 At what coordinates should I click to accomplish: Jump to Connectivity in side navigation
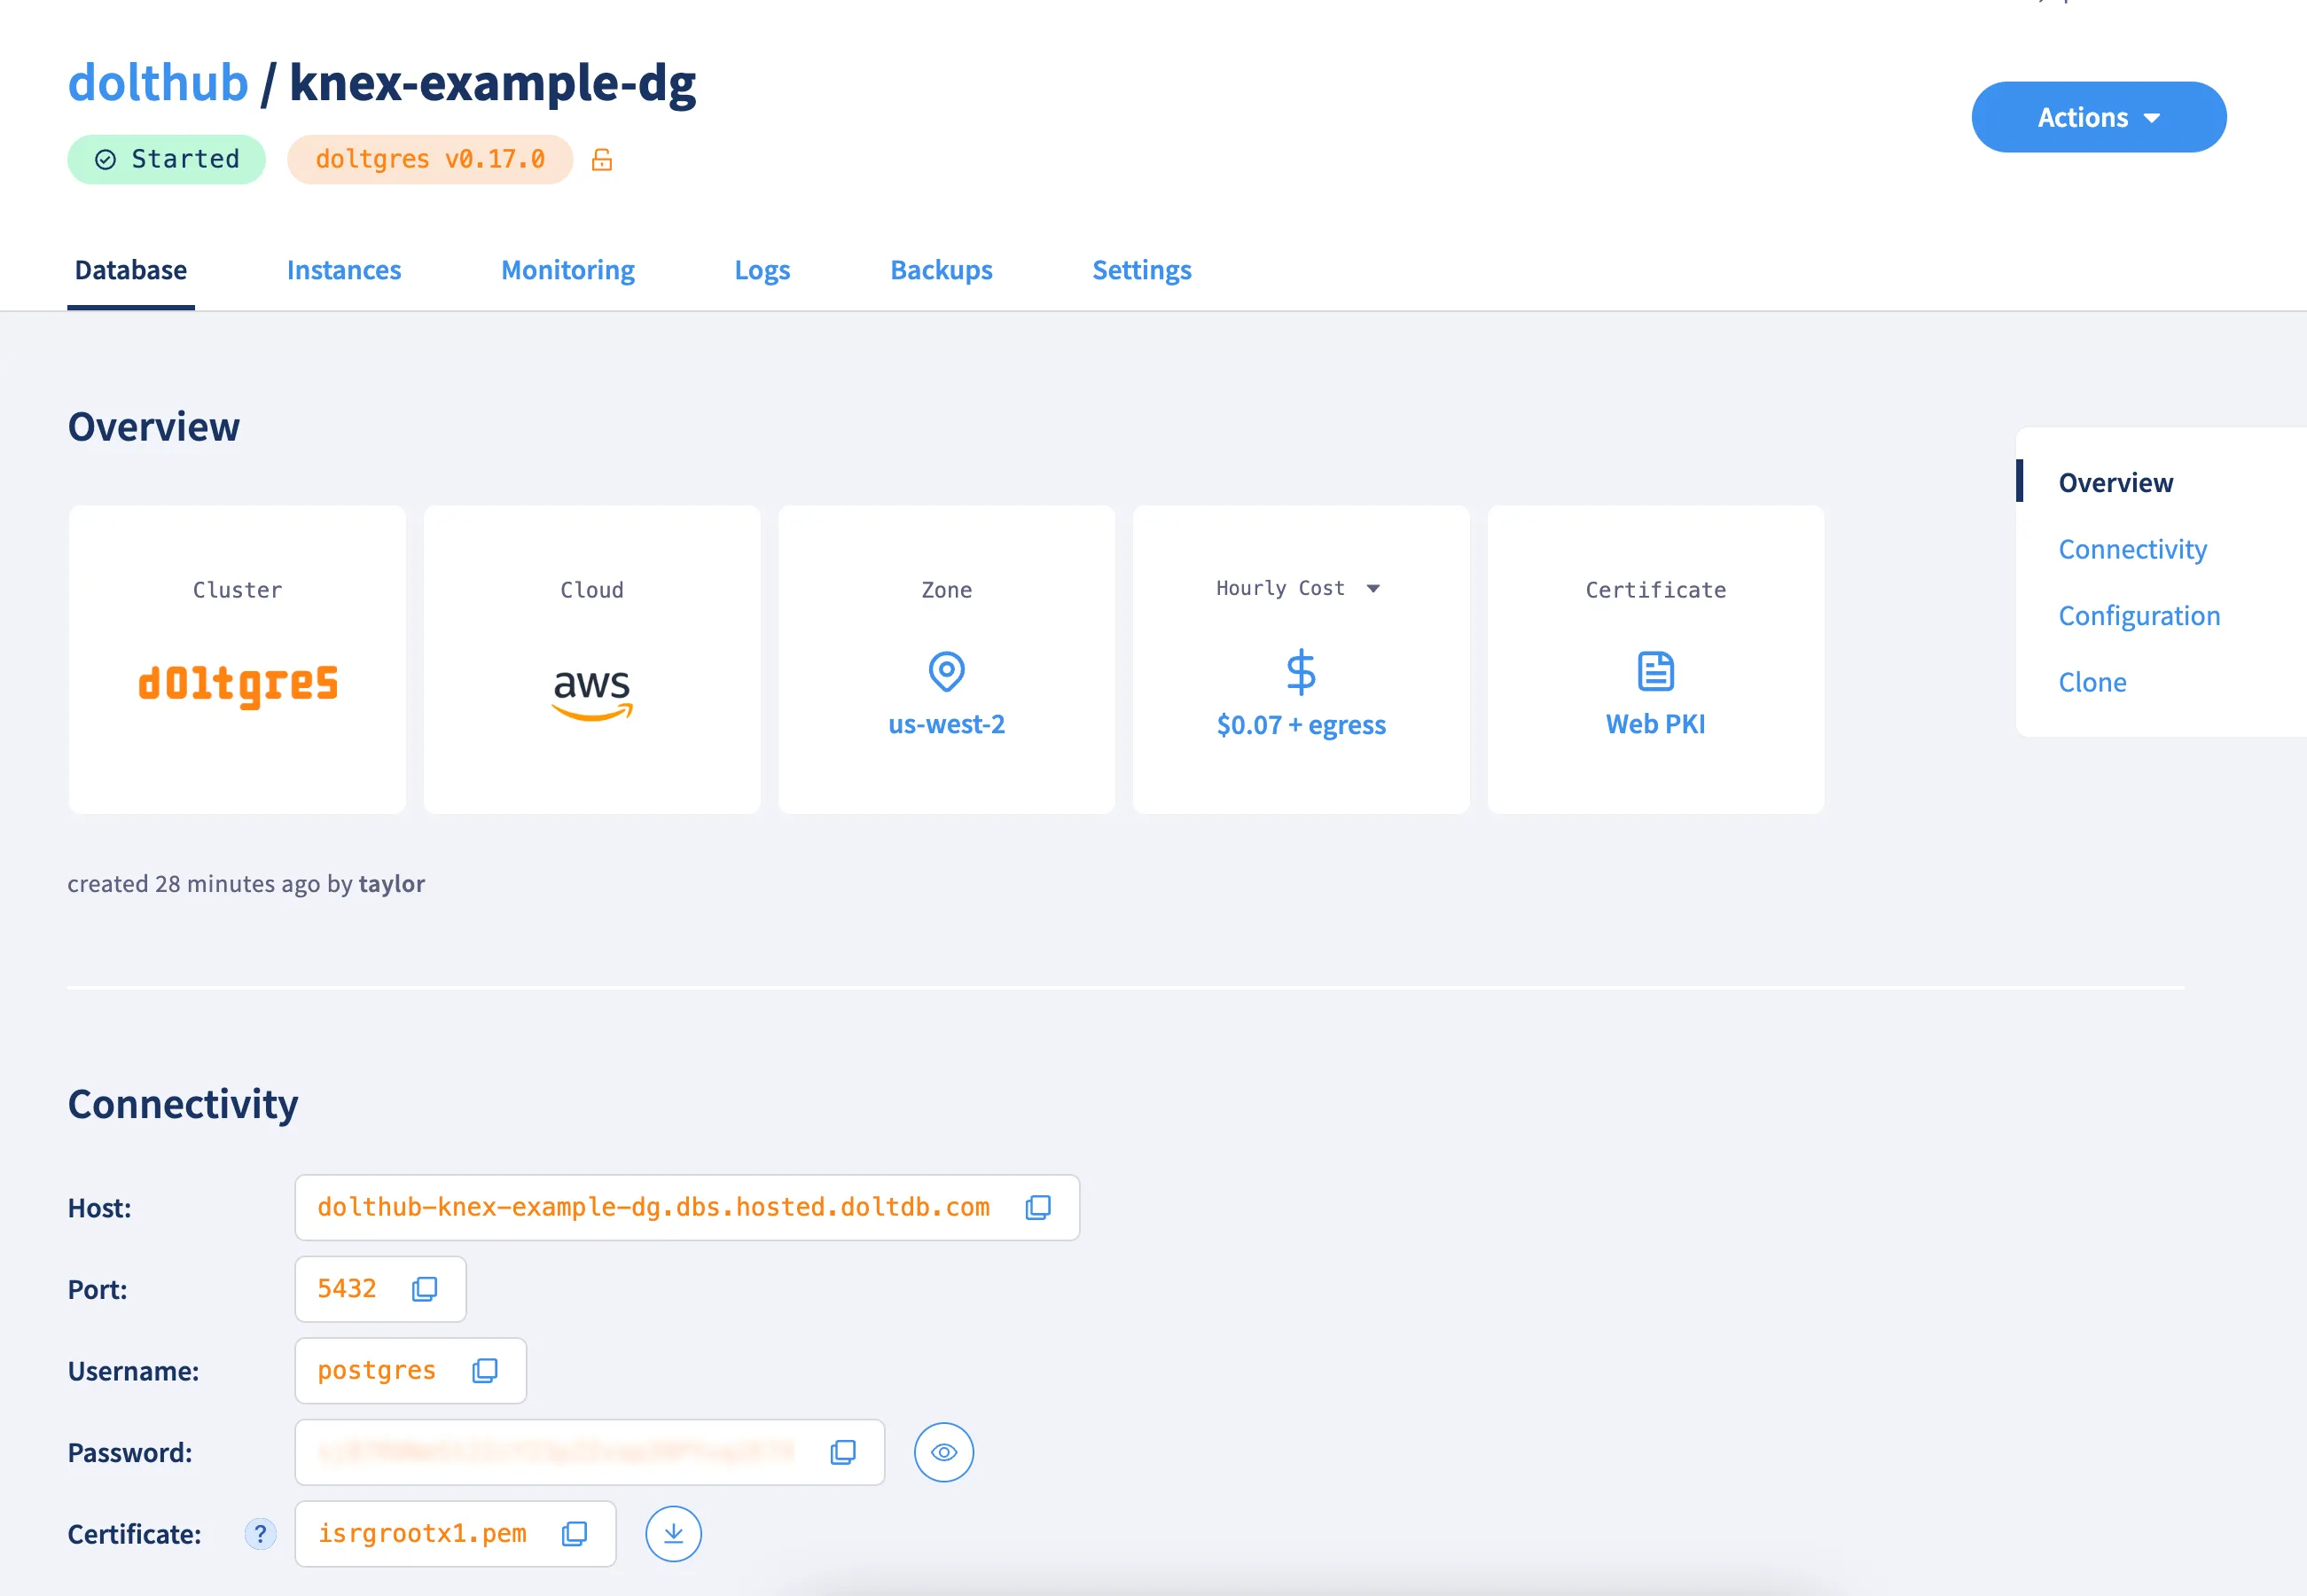click(x=2132, y=549)
